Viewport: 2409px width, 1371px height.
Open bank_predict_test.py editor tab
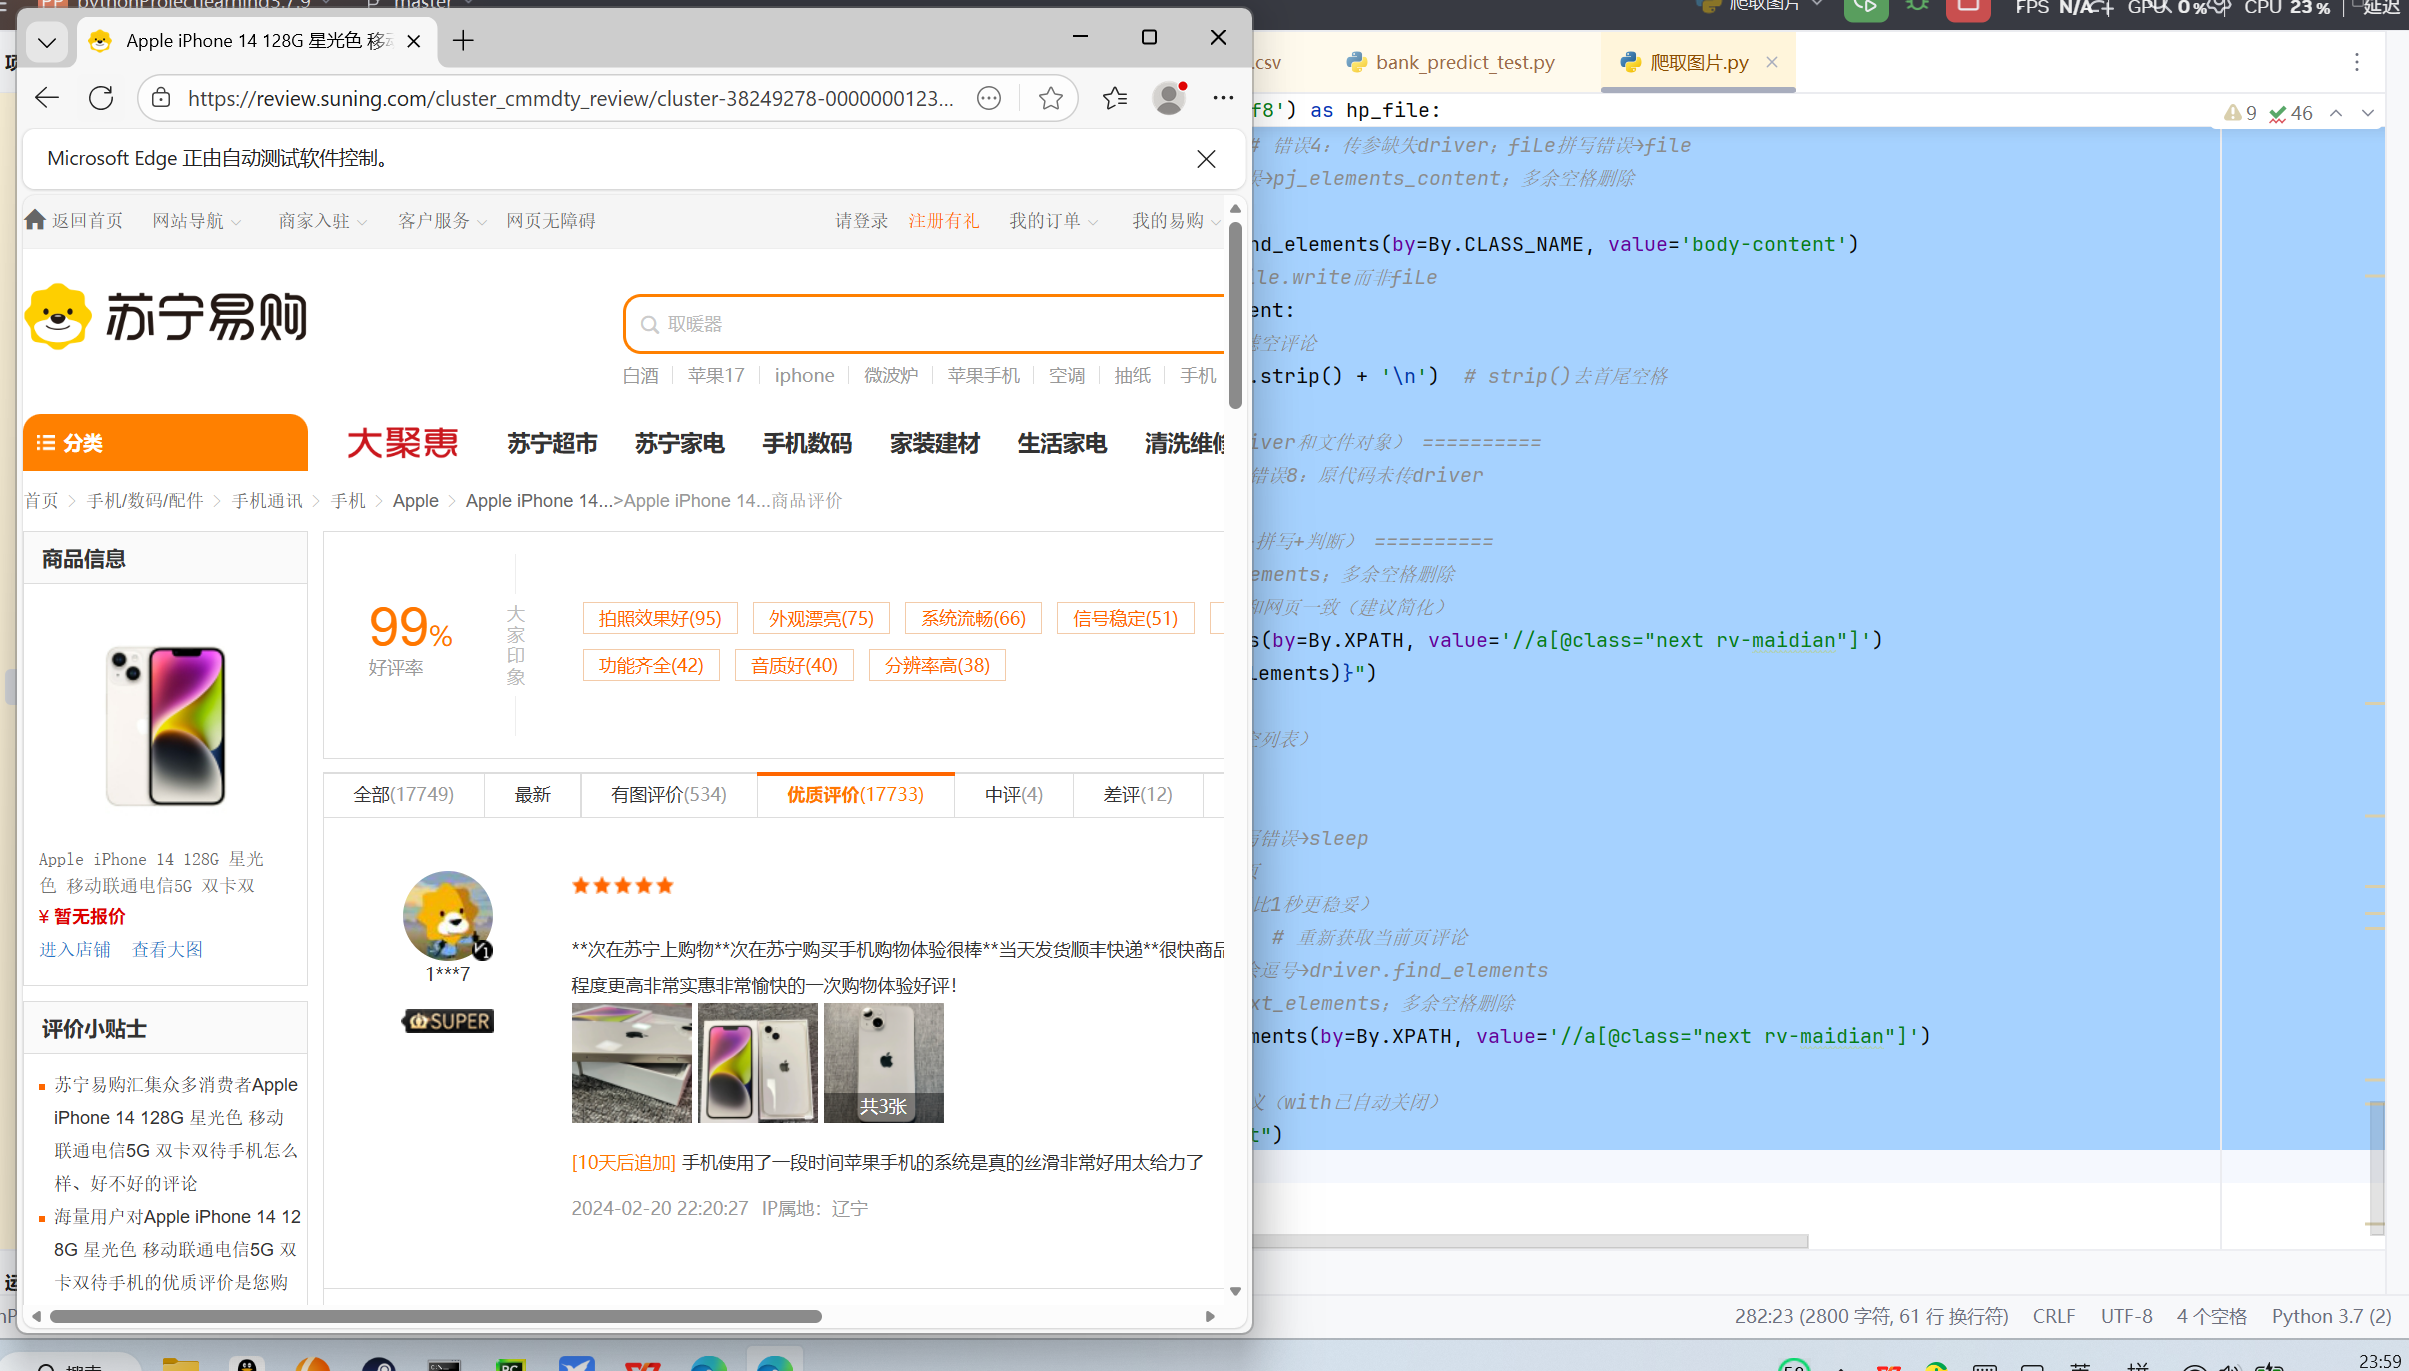(x=1464, y=63)
